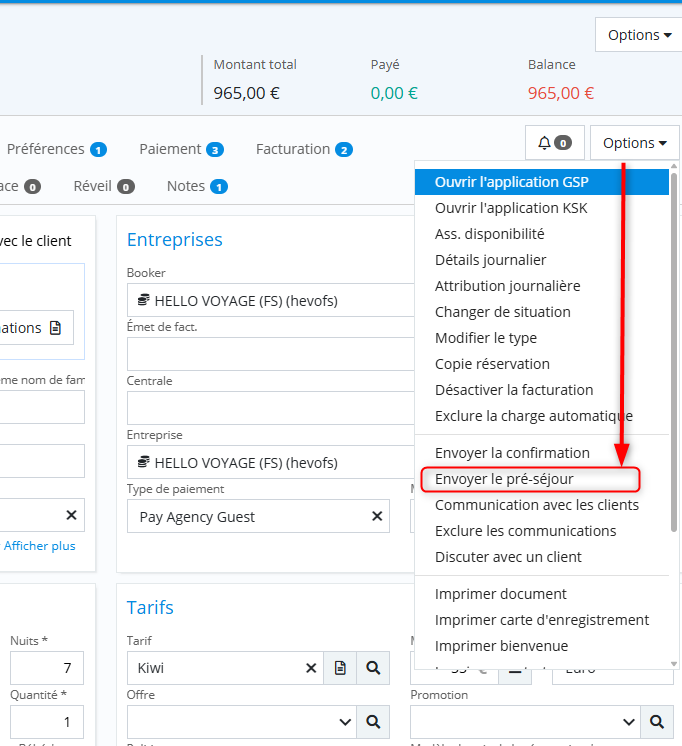Screen dimensions: 682x746
Task: Clear the Pay Agency Guest payment type
Action: pyautogui.click(x=377, y=516)
